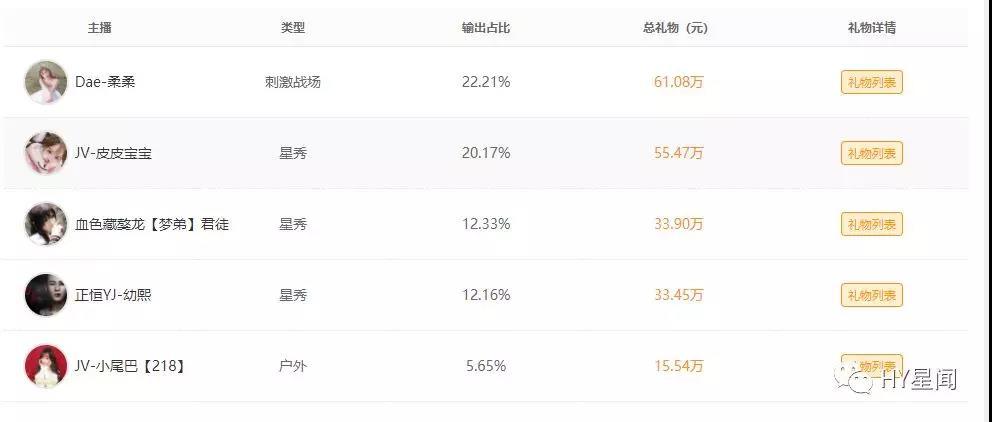Click 正恒YJ-幼熙's avatar picture
The height and width of the screenshot is (422, 992).
(x=45, y=295)
